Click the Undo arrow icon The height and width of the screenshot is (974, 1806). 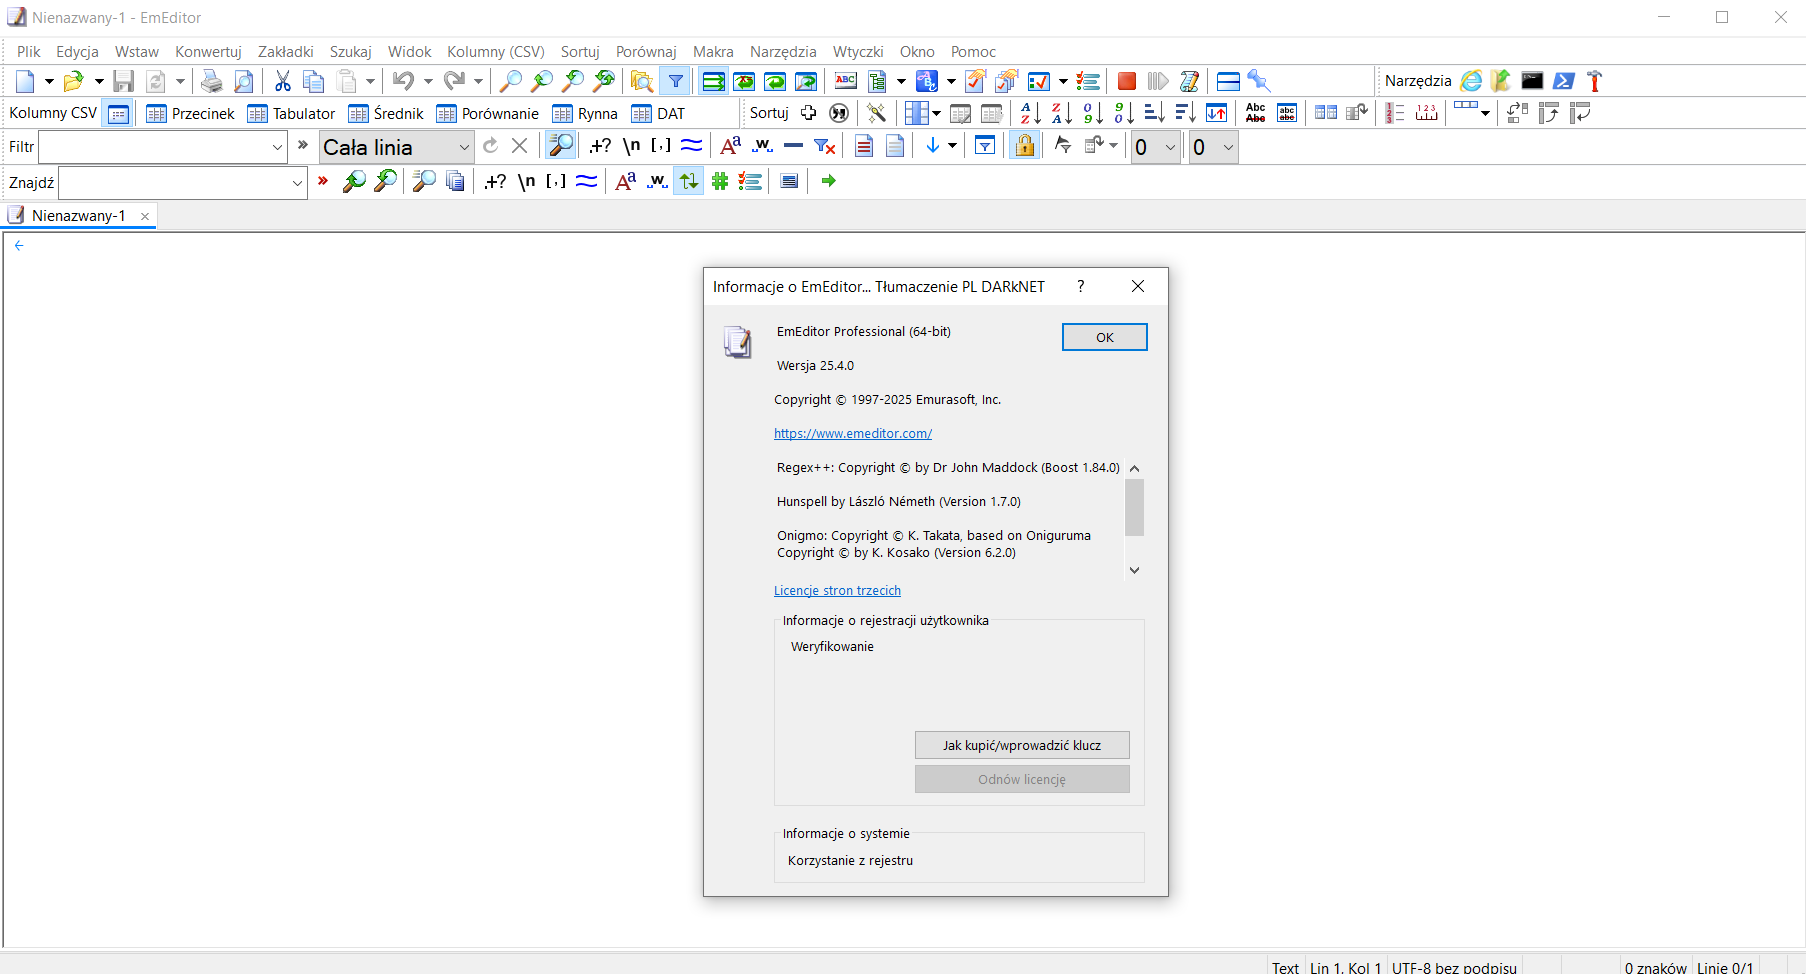pyautogui.click(x=403, y=81)
